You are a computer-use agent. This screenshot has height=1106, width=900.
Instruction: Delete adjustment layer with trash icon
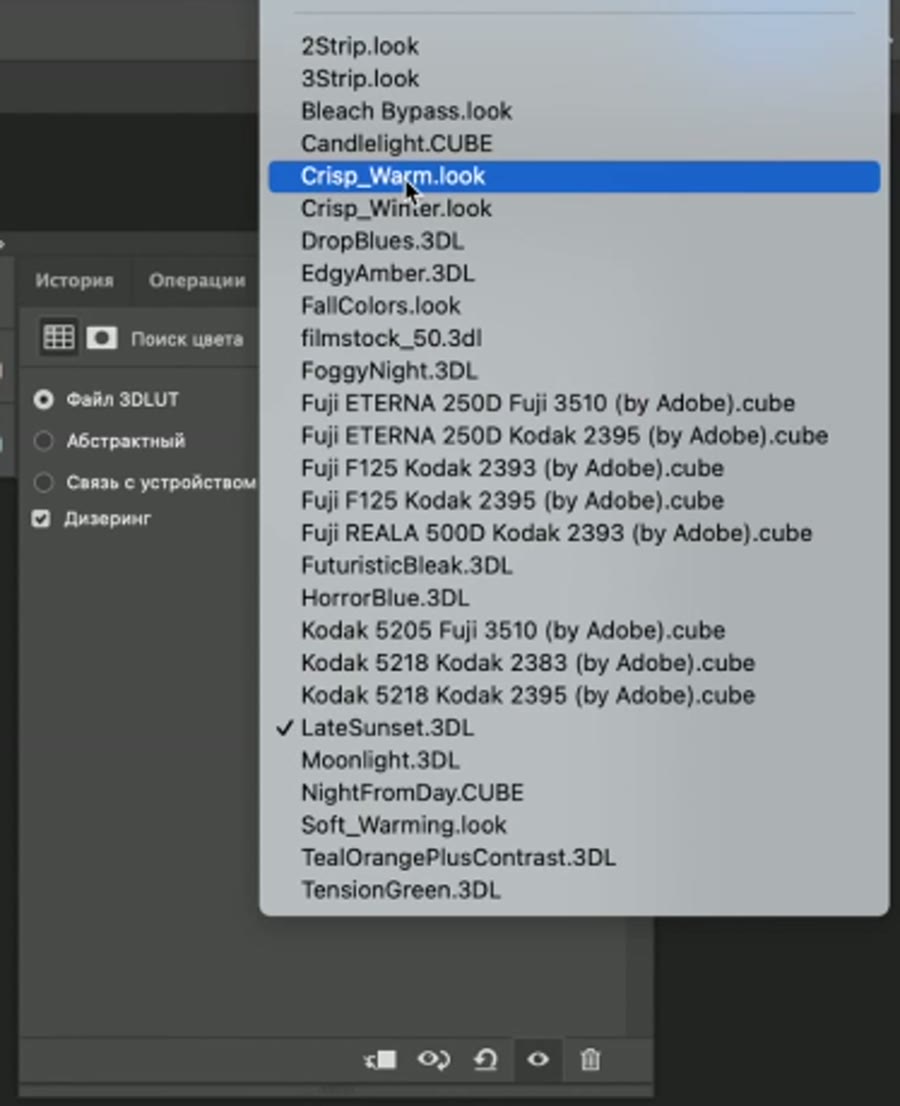click(x=590, y=1059)
